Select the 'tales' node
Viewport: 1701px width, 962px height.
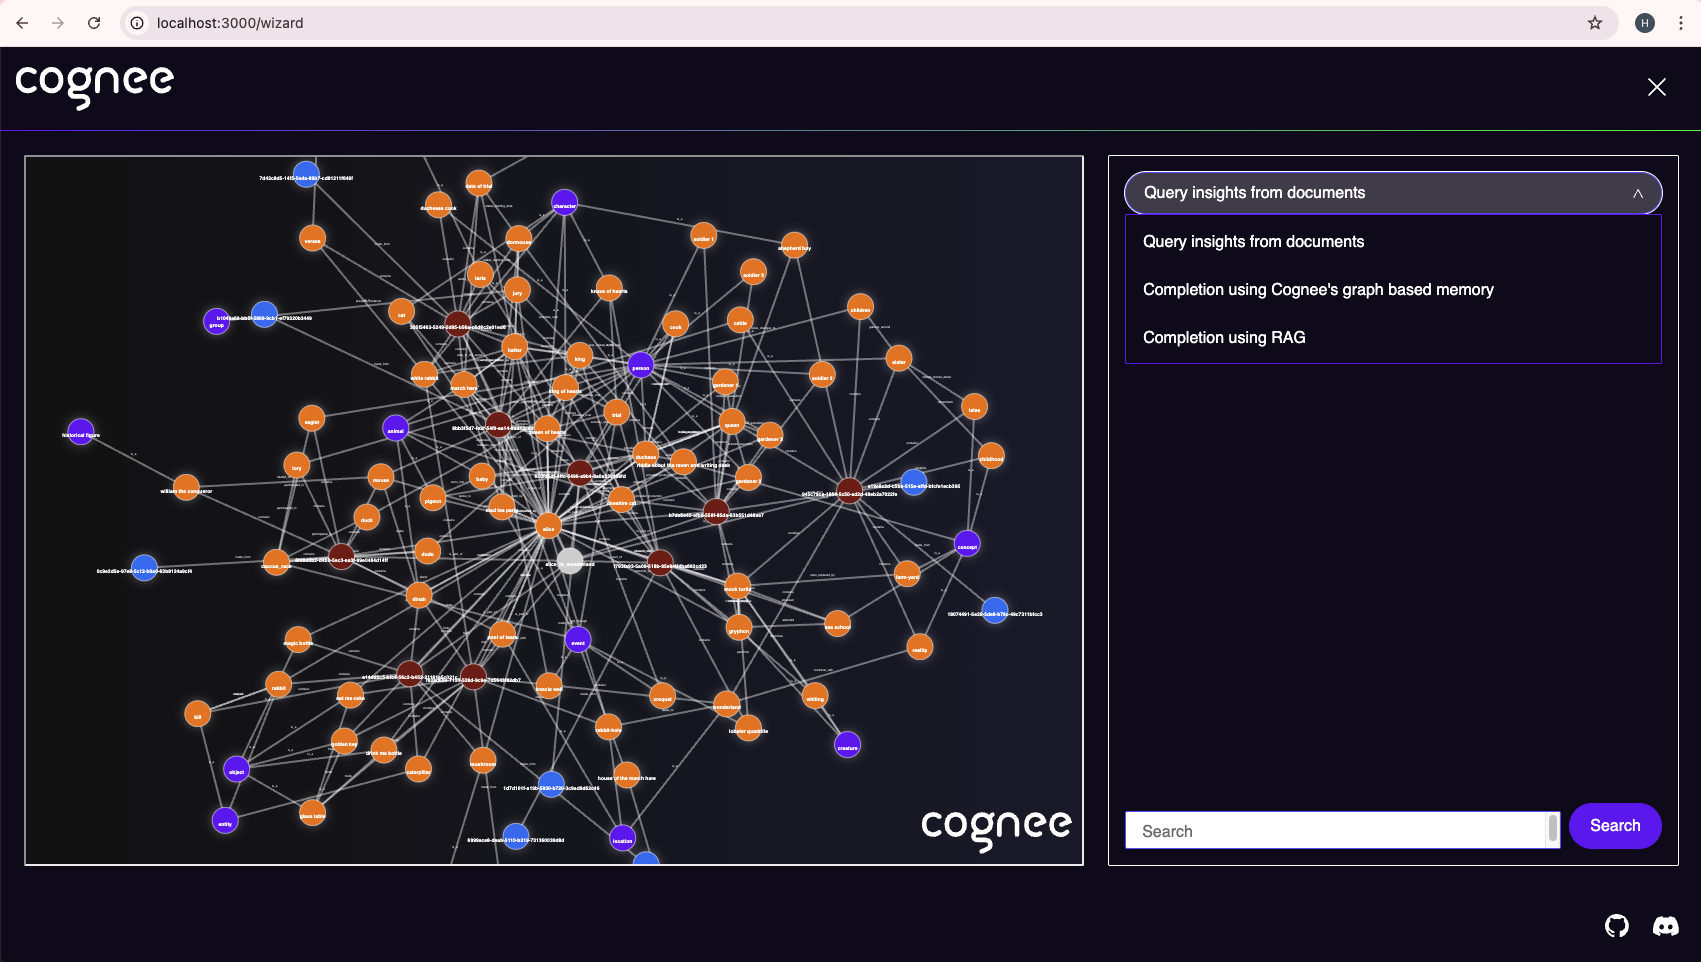[x=974, y=407]
